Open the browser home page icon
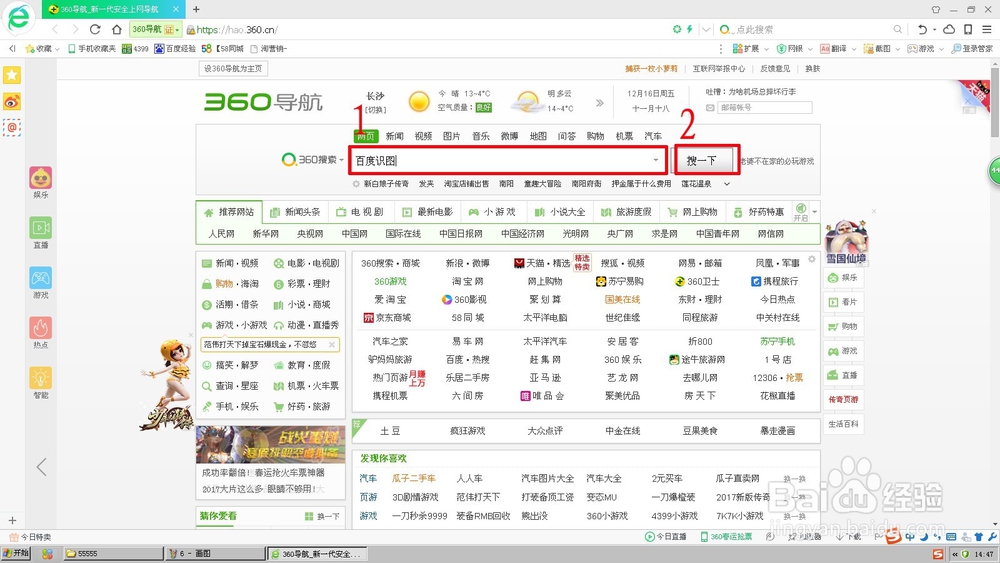 coord(116,29)
